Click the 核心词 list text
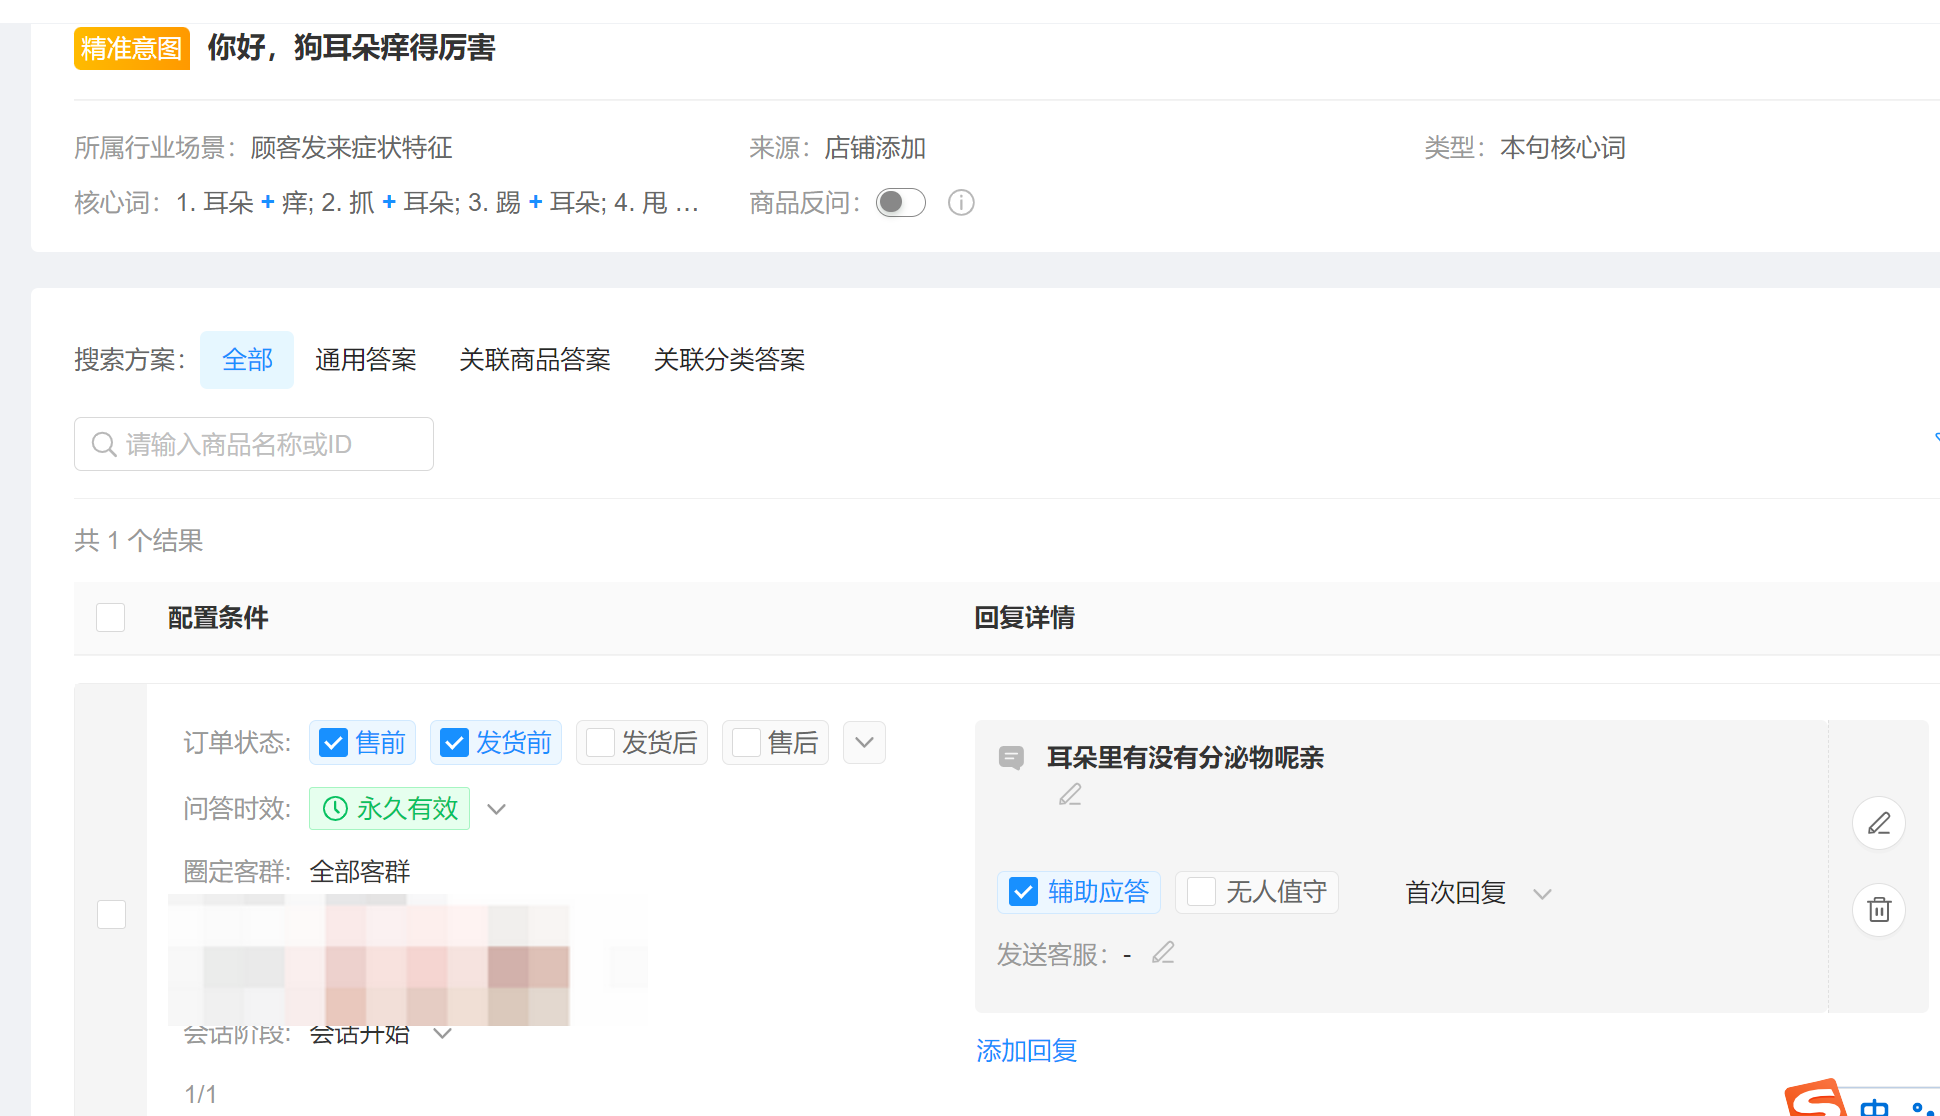1940x1116 pixels. pos(437,203)
